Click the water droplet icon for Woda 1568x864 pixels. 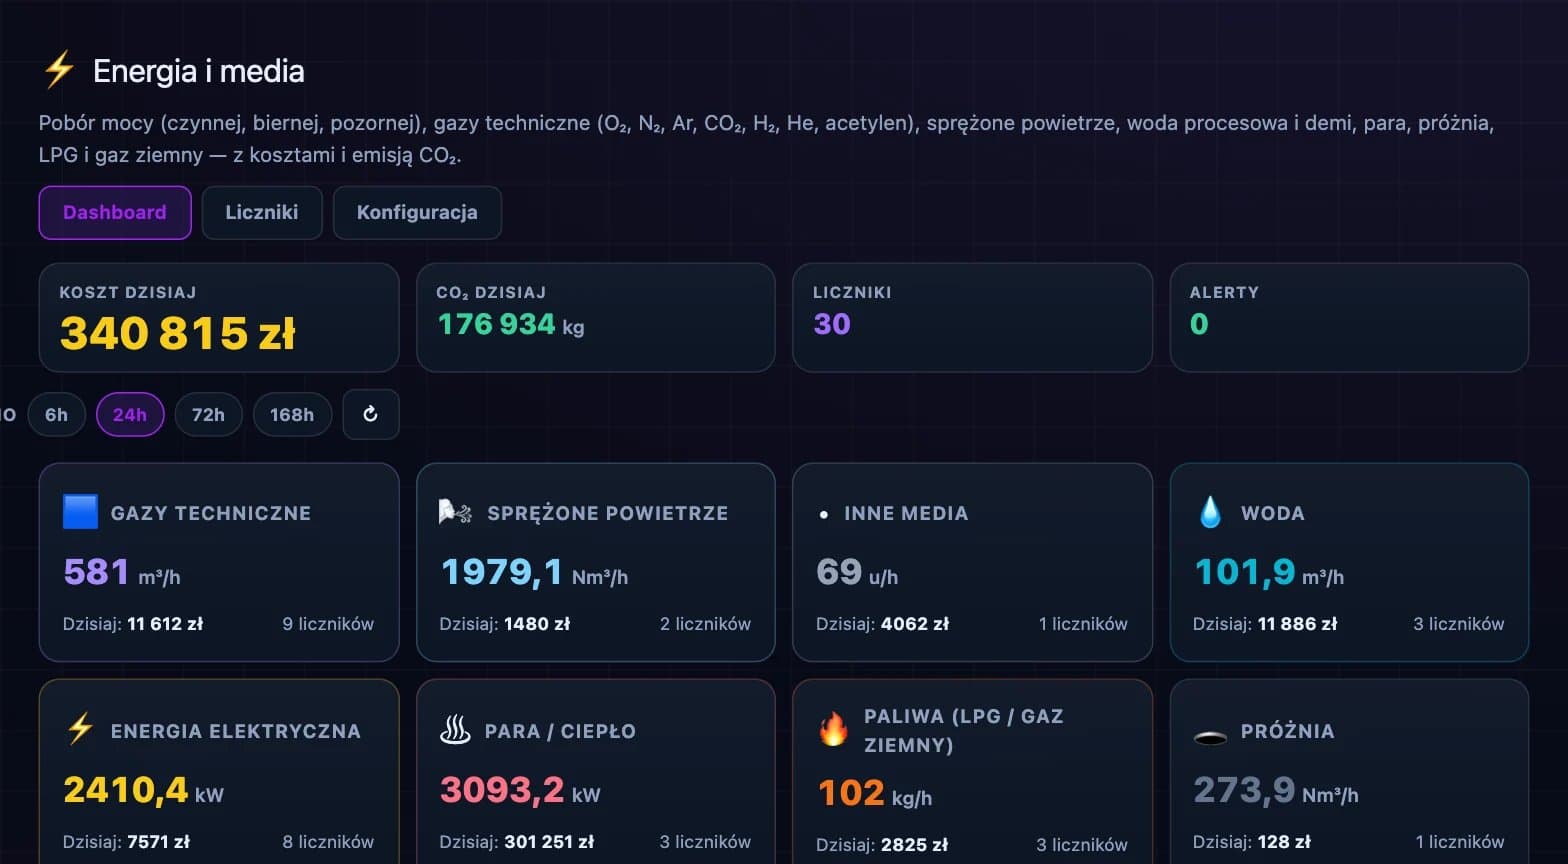[x=1210, y=512]
